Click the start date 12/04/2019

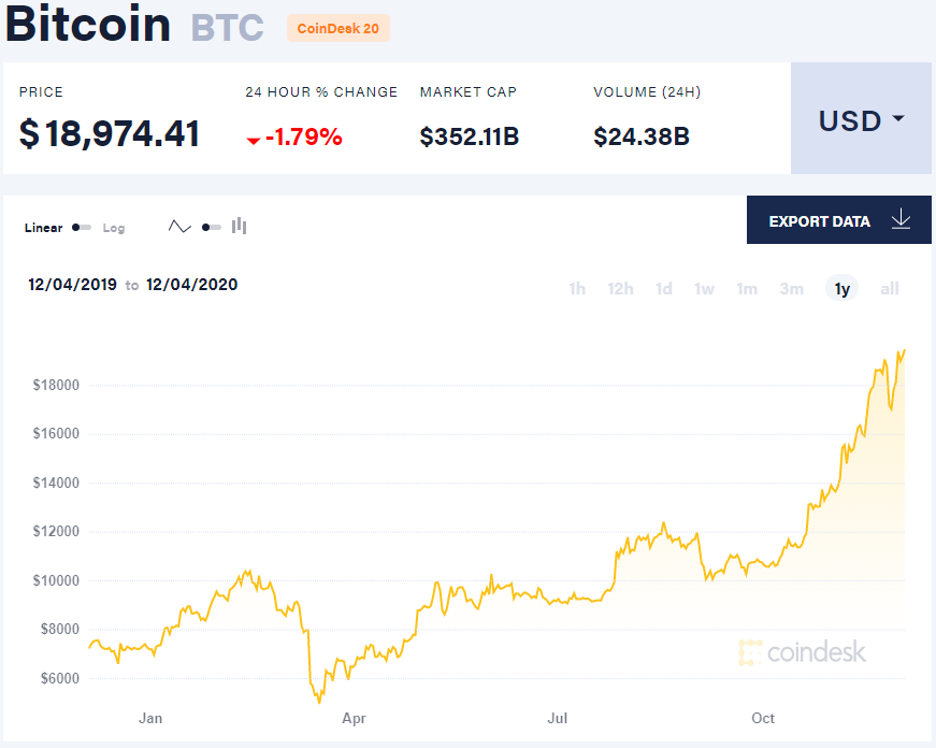coord(72,284)
